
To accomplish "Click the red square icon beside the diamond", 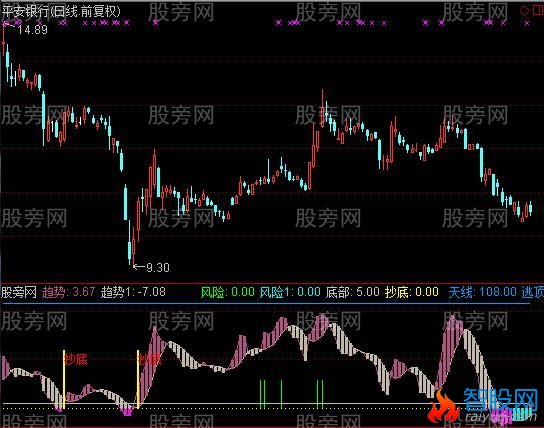I will click(538, 10).
